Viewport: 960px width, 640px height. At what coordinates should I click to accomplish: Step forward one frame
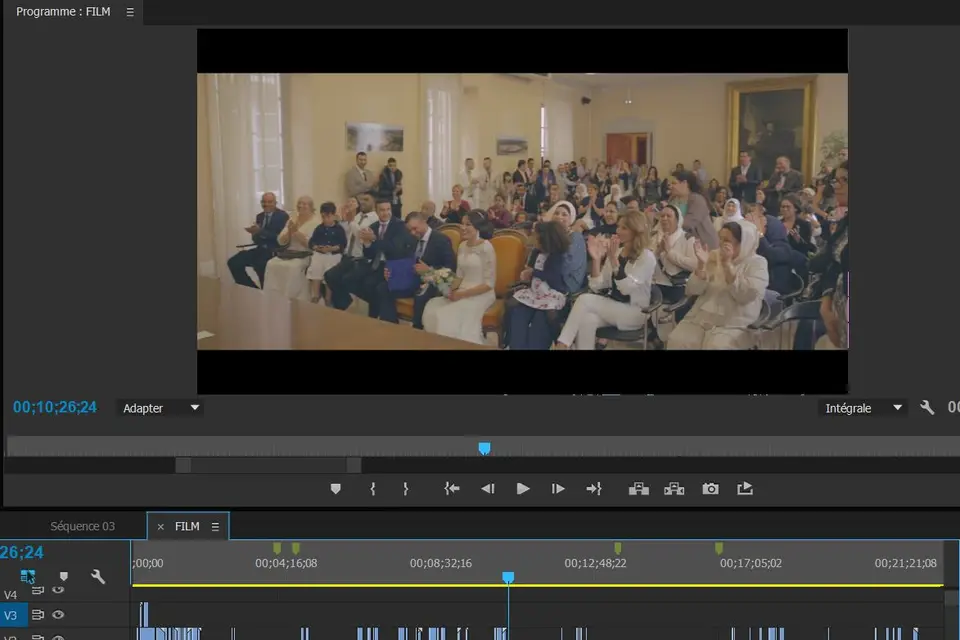[x=558, y=489]
